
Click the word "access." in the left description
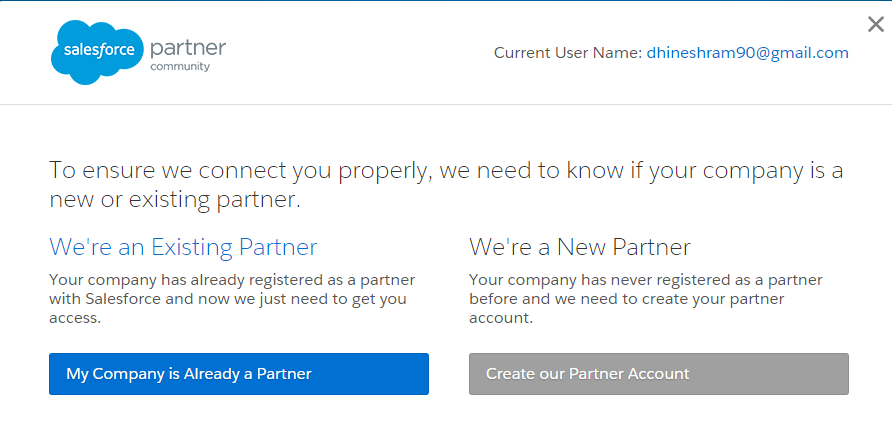coord(75,318)
